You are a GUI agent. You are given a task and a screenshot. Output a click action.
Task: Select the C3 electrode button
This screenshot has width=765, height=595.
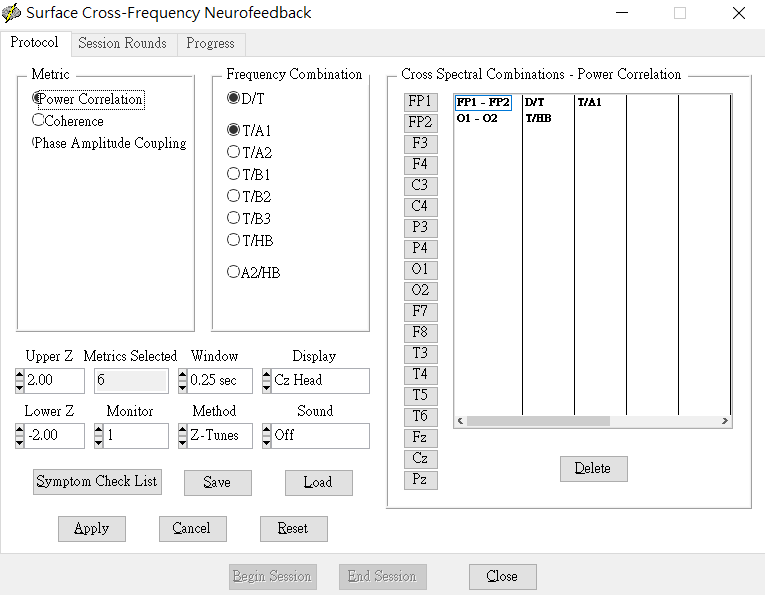421,186
